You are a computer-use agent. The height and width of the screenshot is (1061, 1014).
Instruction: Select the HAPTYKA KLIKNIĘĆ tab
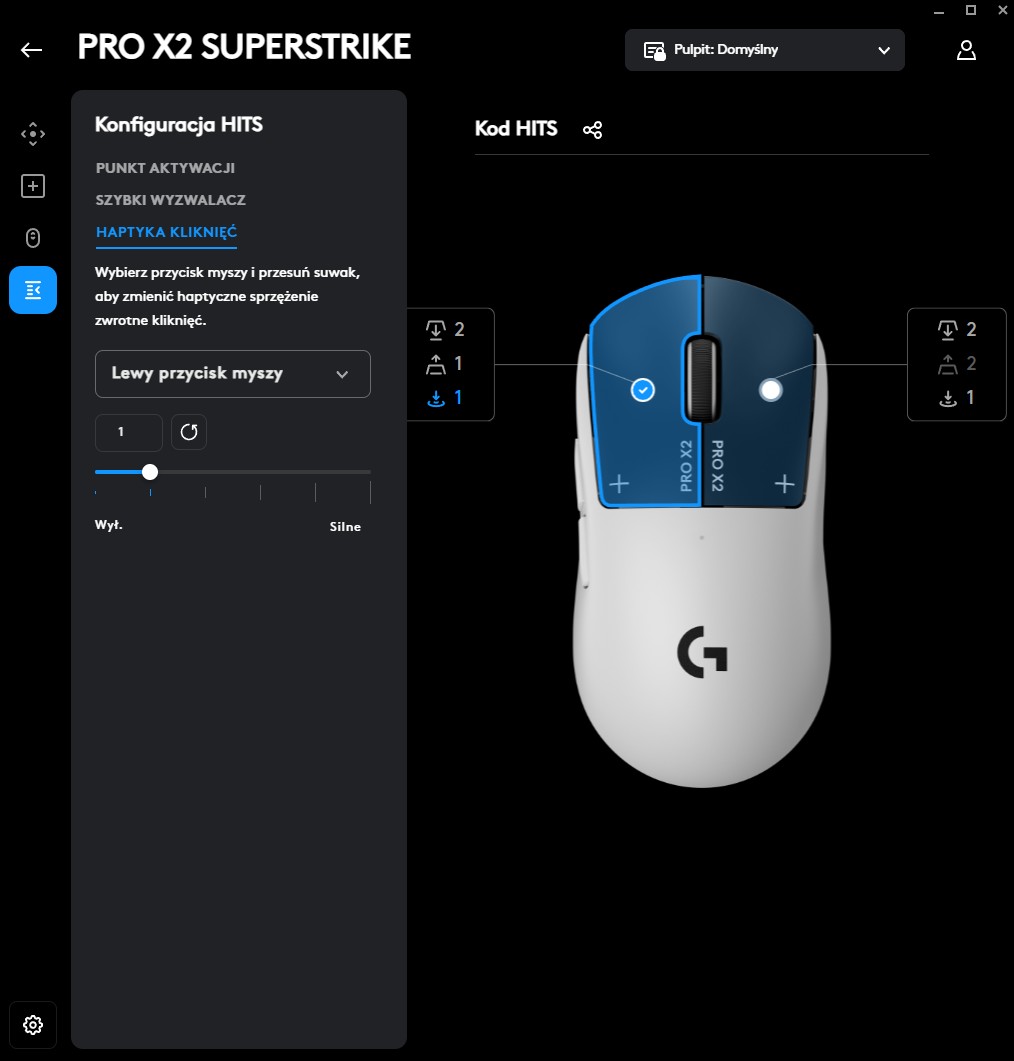[166, 232]
